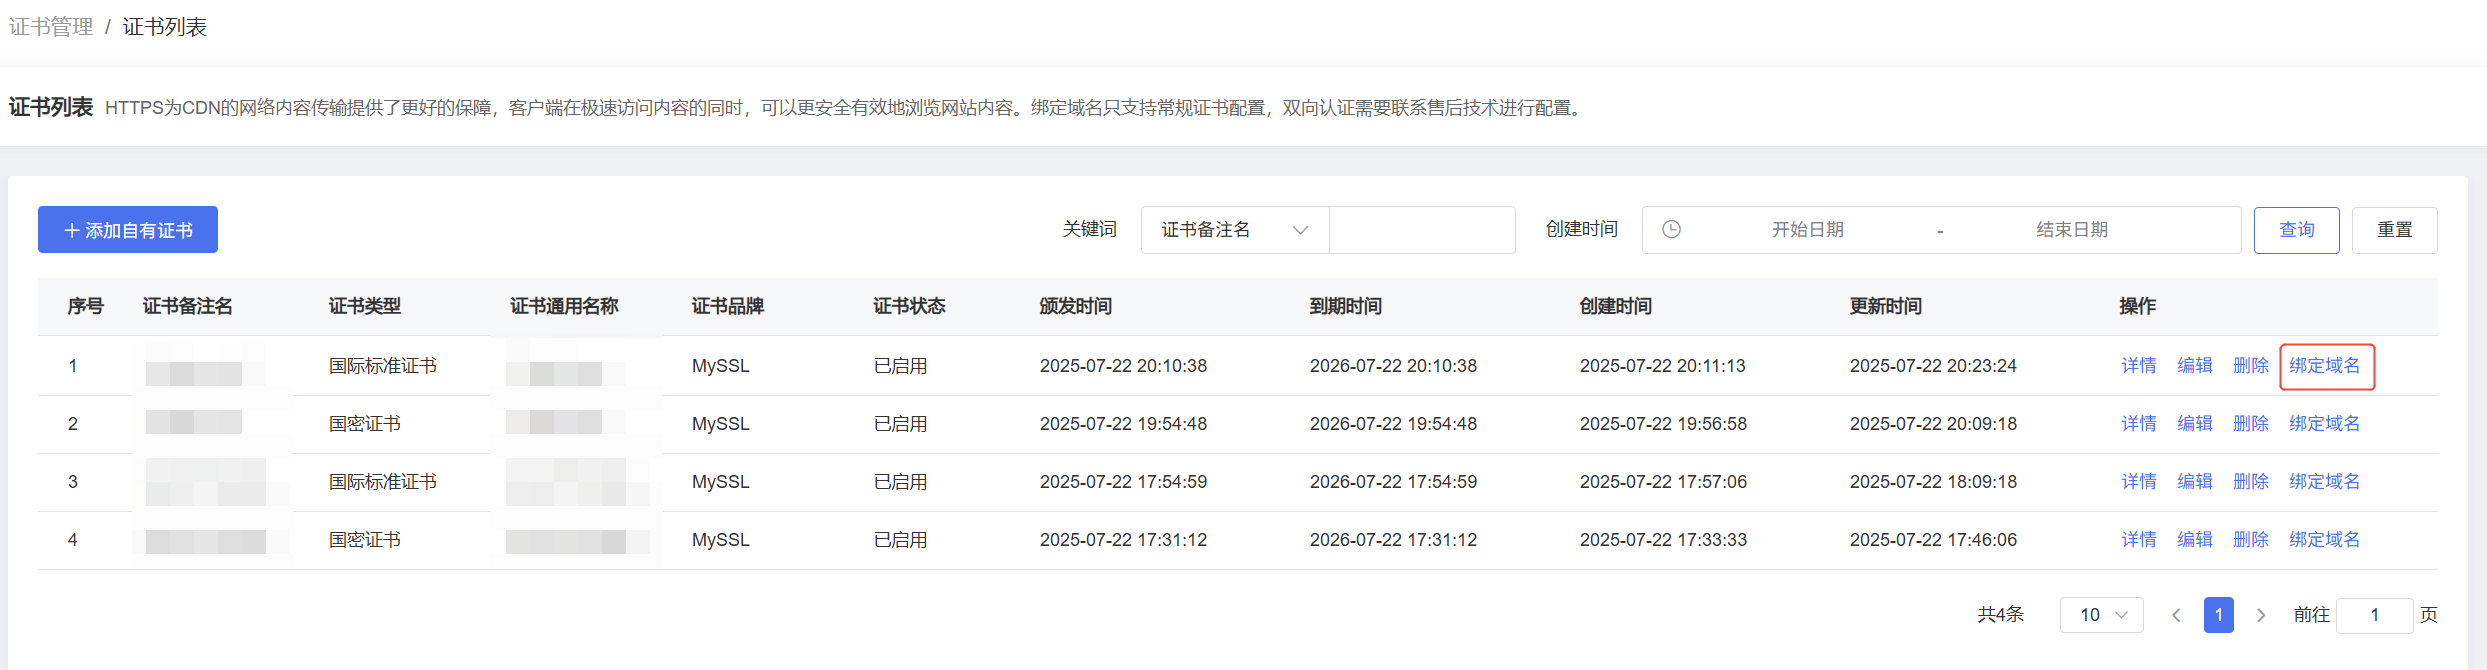Focus the keyword search input field
The height and width of the screenshot is (670, 2487).
click(1422, 230)
